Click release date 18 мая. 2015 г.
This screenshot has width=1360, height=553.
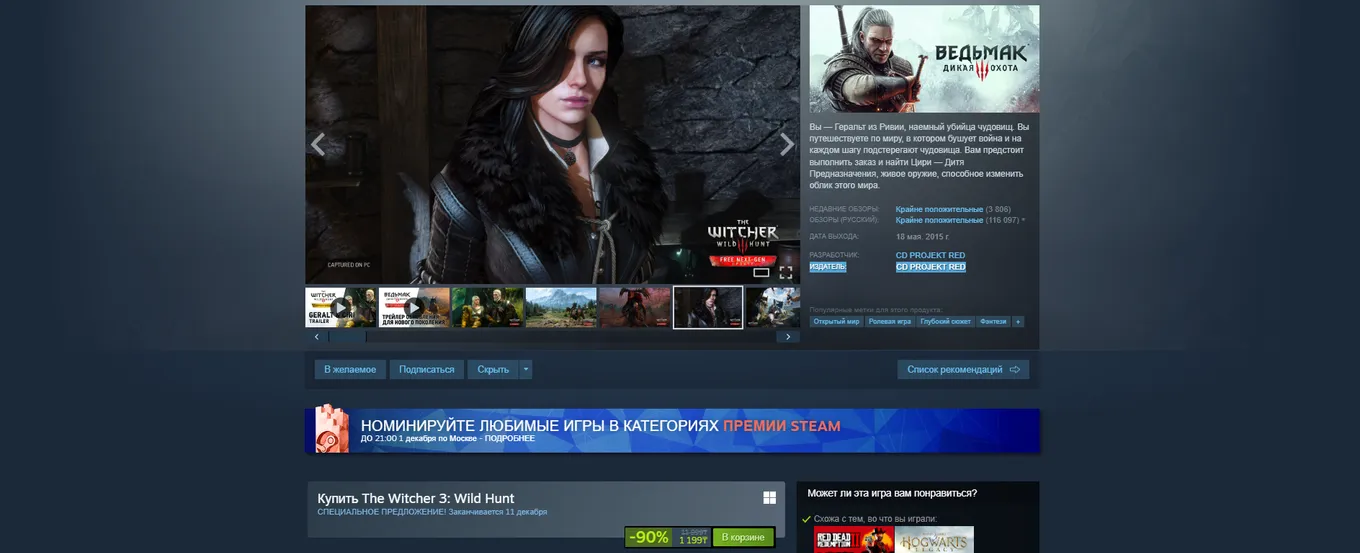pos(923,237)
